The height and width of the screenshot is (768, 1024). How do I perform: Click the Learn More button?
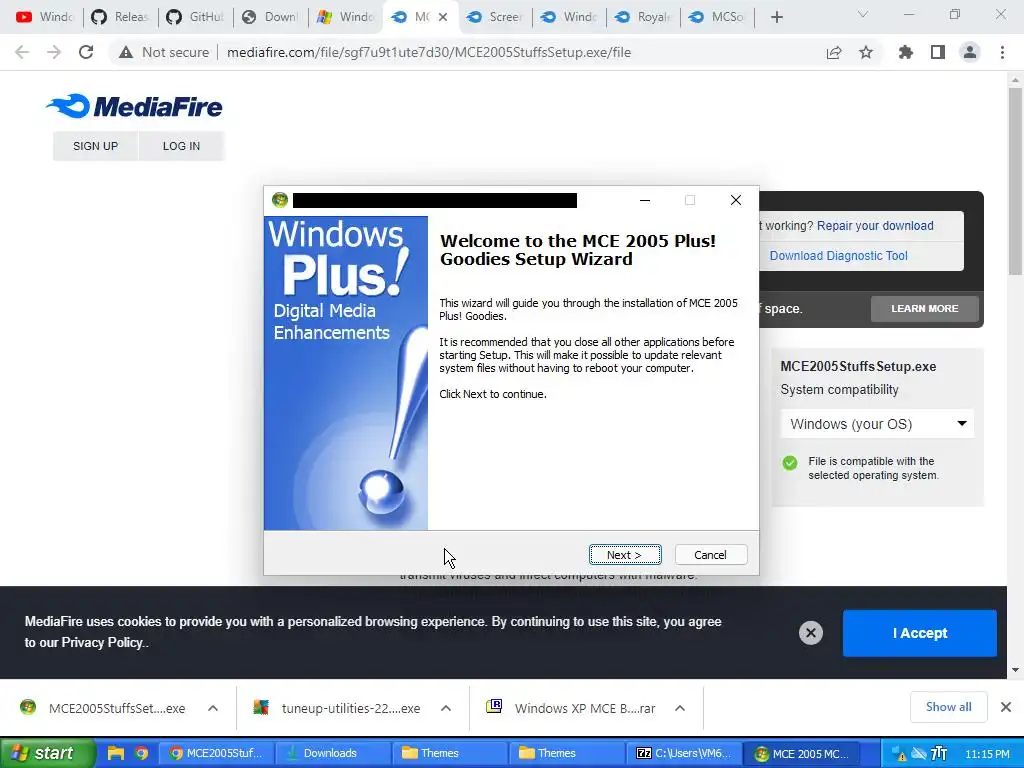click(x=925, y=308)
